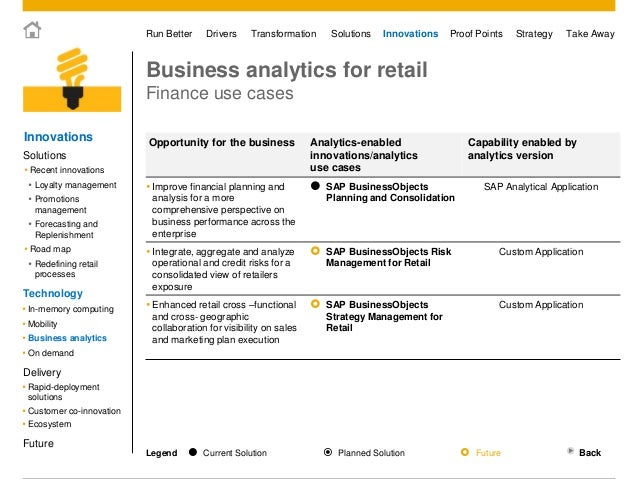The width and height of the screenshot is (638, 479).
Task: Click orange ring beside Strategy Management for Retail
Action: 315,304
